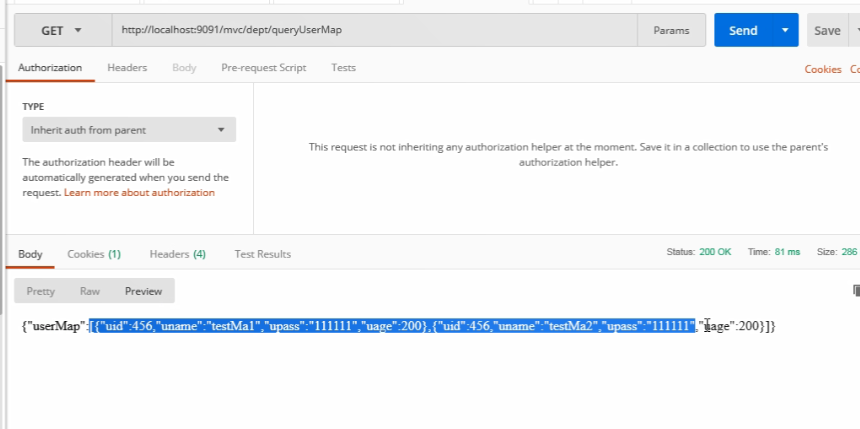Open the GET method dropdown
860x429 pixels.
click(x=63, y=30)
